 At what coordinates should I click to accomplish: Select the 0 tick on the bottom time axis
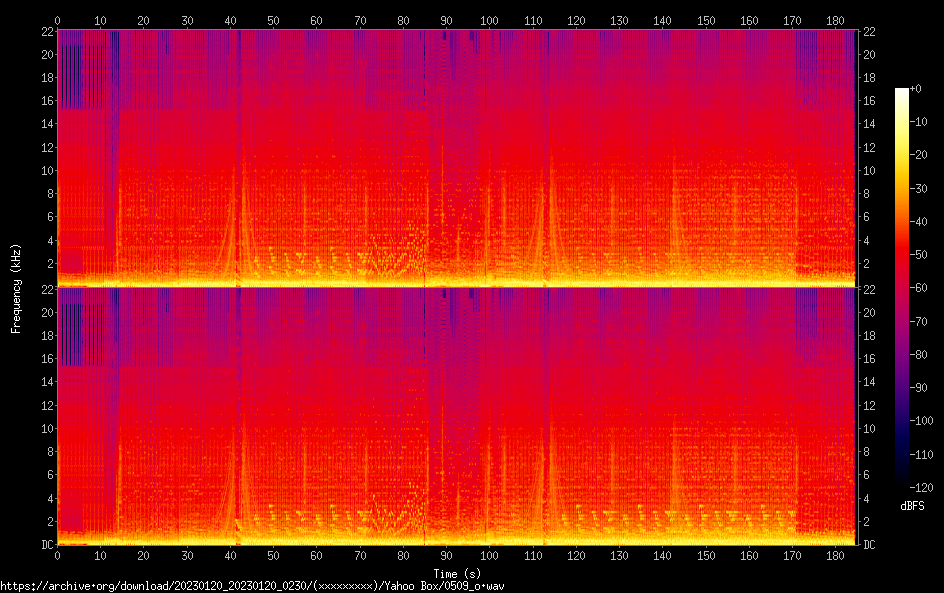[x=58, y=555]
